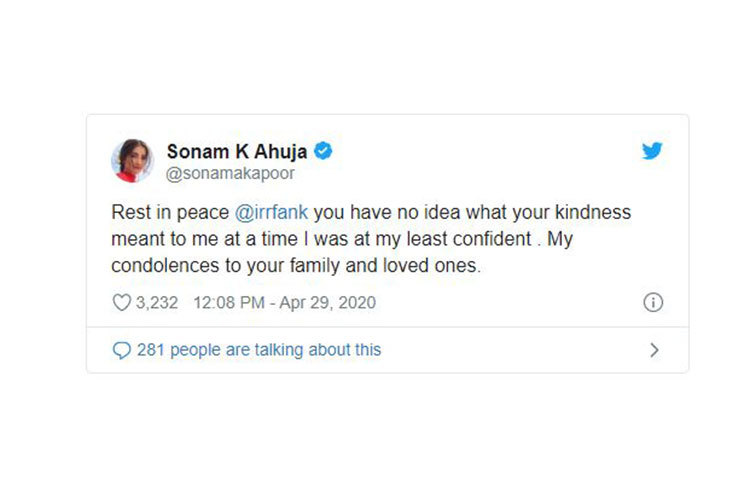Like the tweet with the heart icon
Image resolution: width=750 pixels, height=480 pixels.
(x=122, y=302)
